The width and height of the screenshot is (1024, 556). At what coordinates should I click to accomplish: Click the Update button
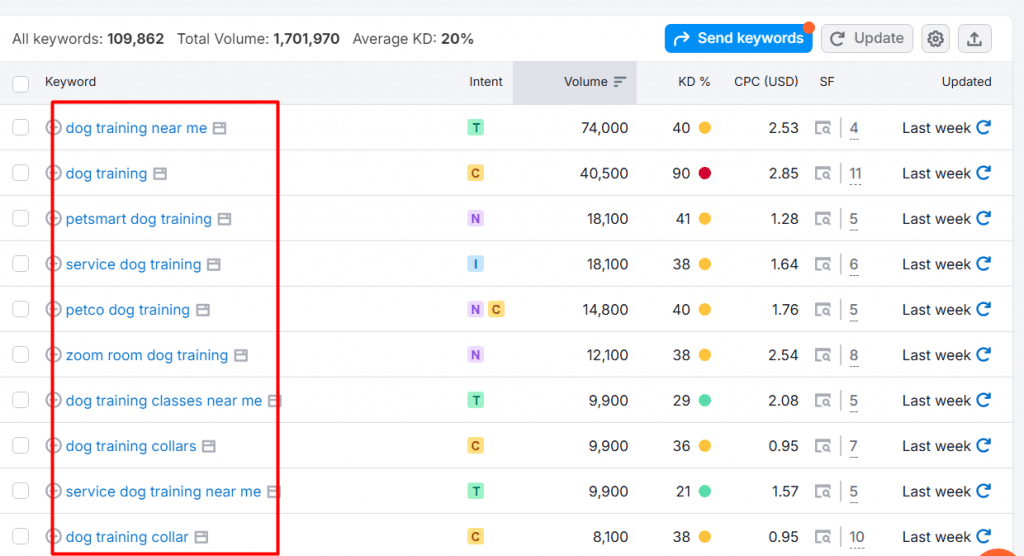[867, 39]
